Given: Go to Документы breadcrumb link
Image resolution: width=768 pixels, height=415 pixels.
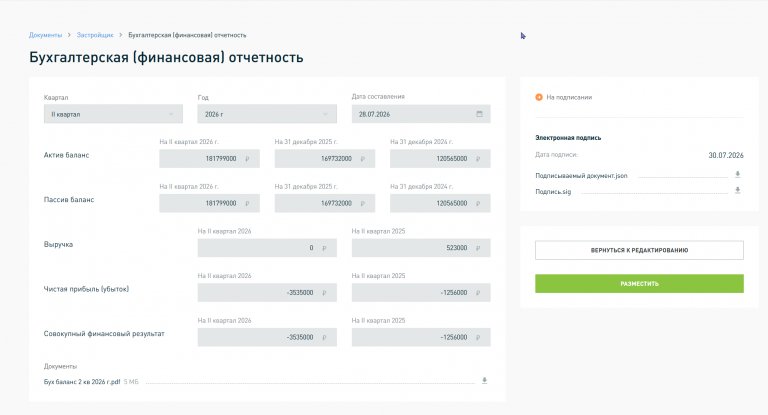Looking at the screenshot, I should tap(45, 35).
